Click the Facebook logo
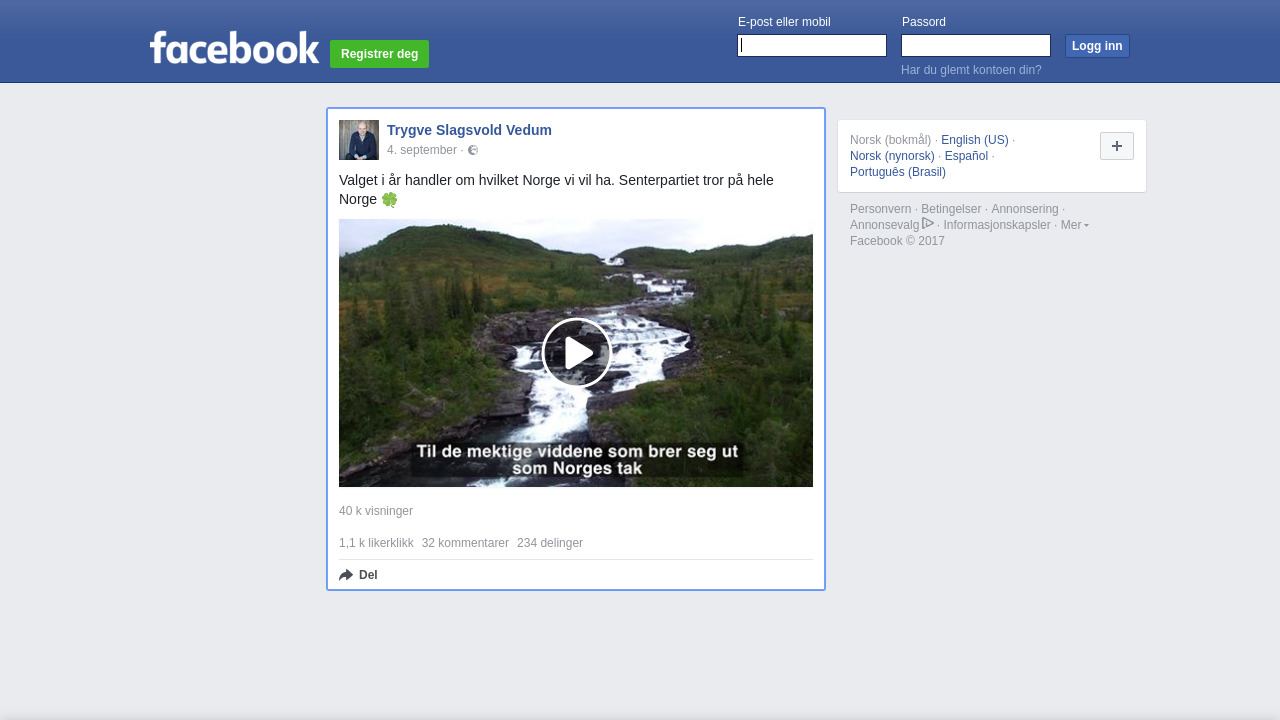 click(235, 48)
